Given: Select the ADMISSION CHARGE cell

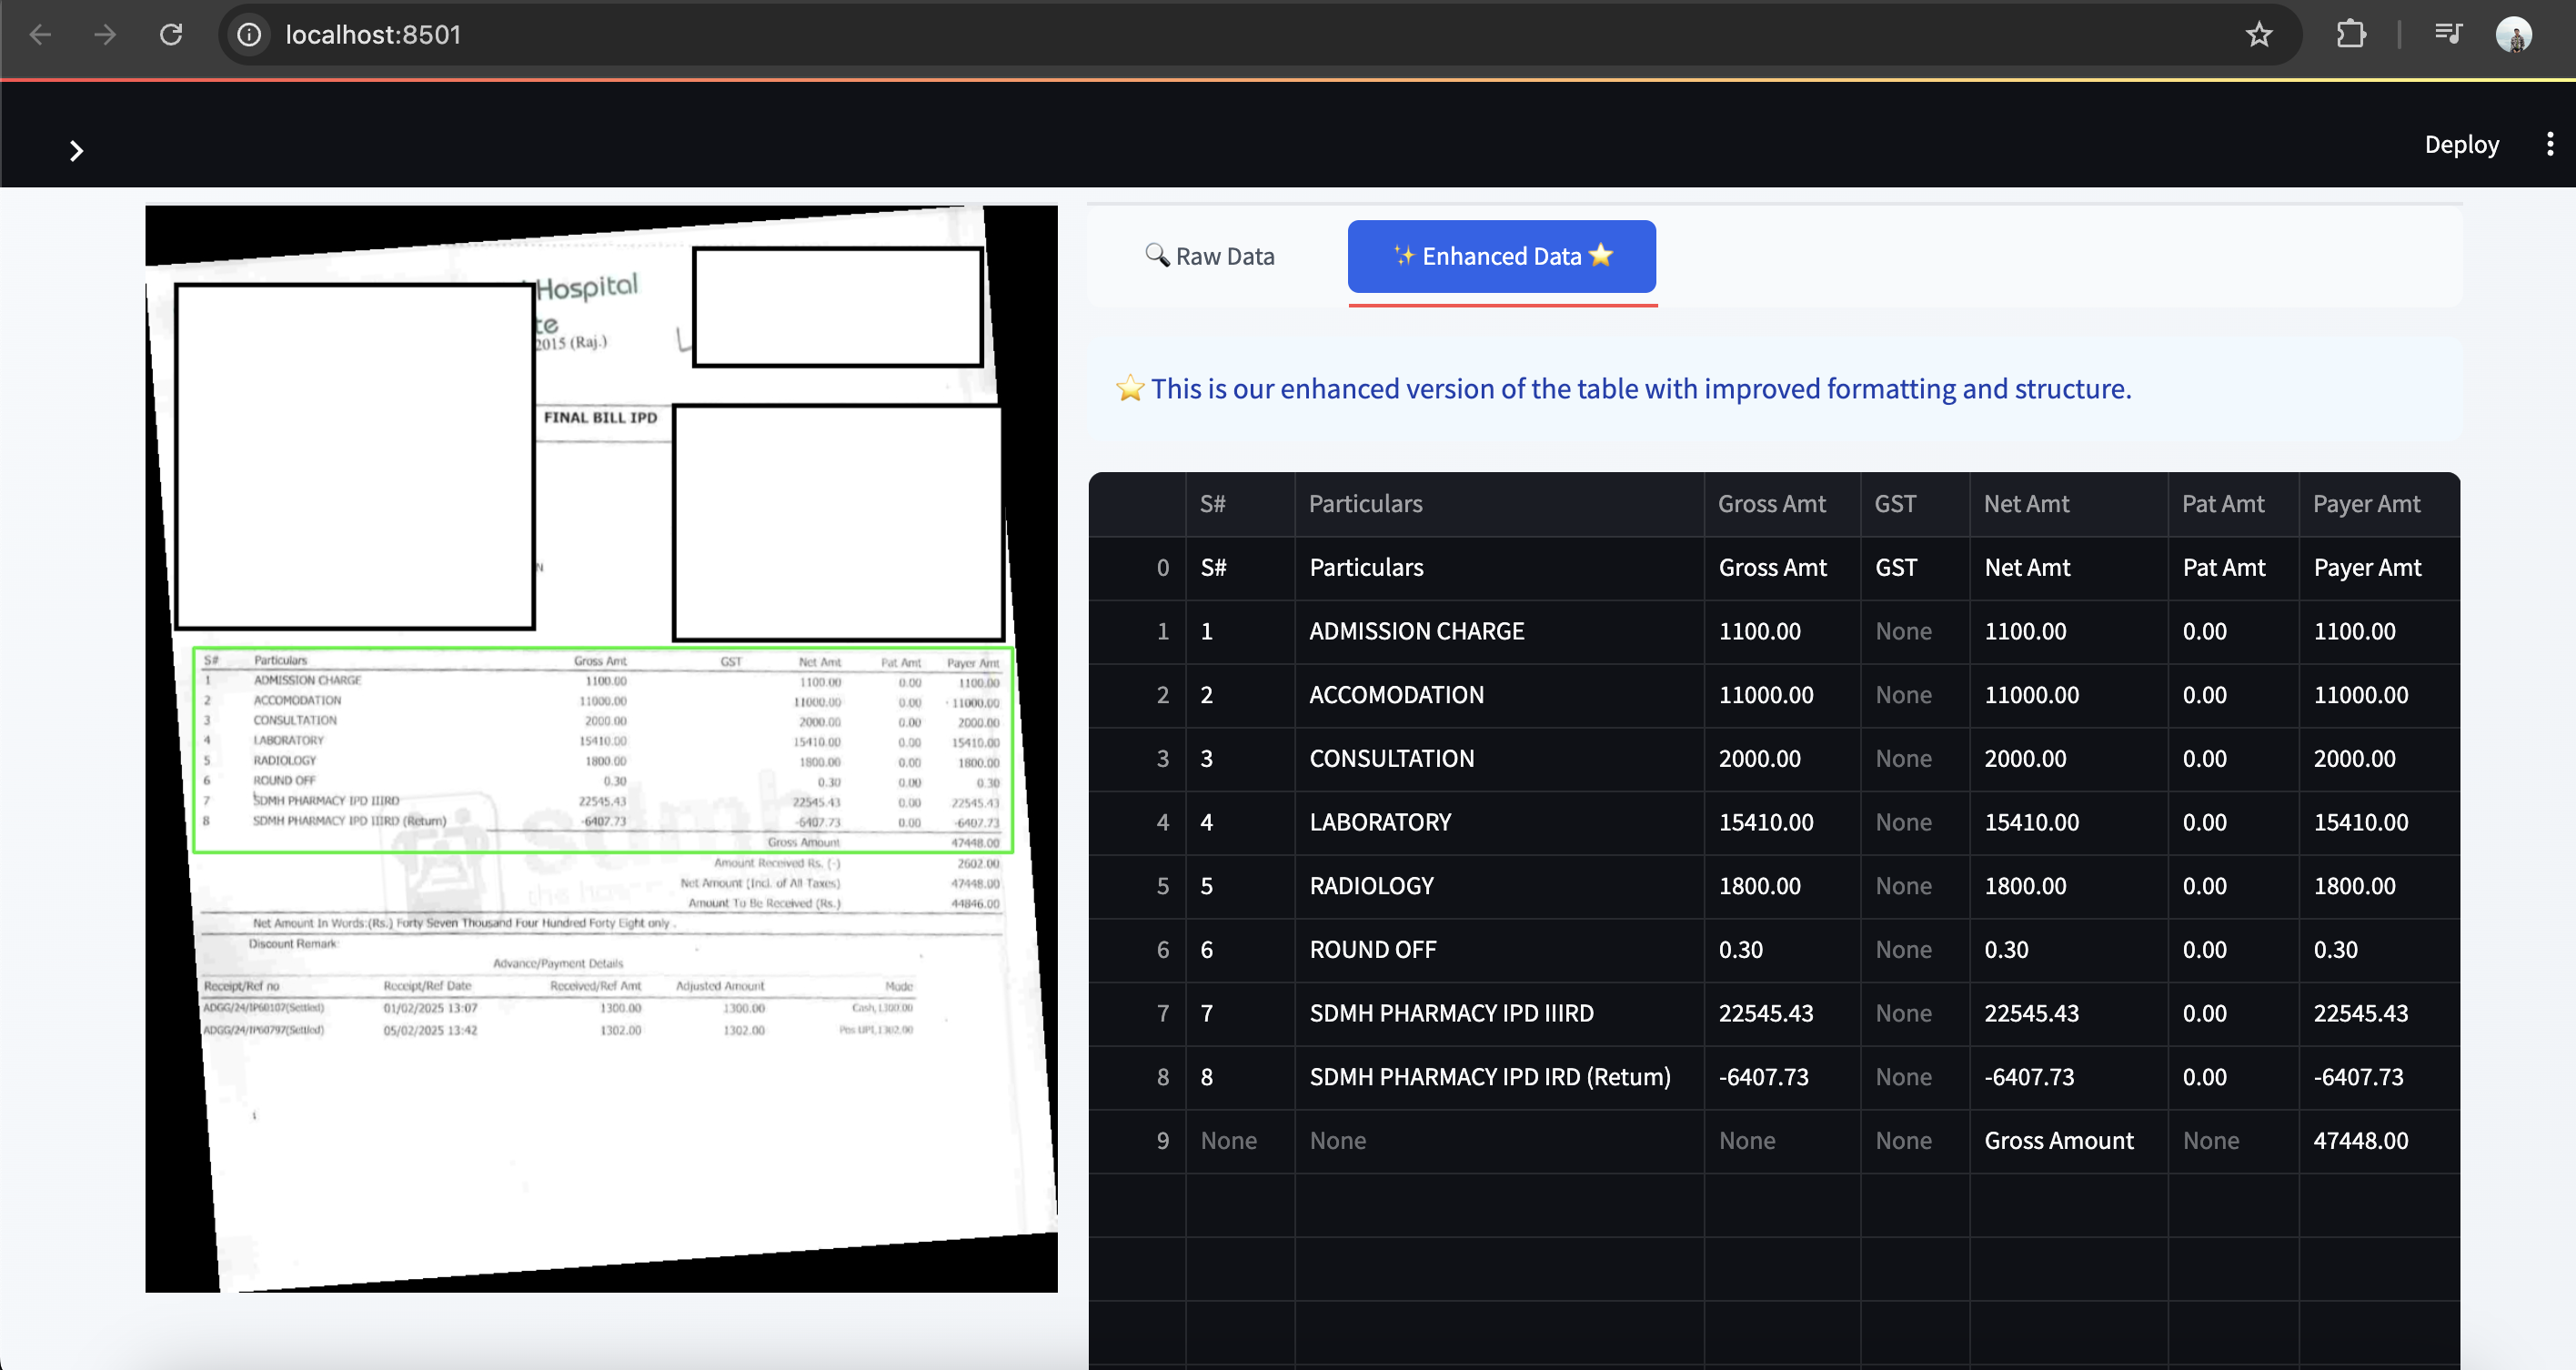Looking at the screenshot, I should click(x=1416, y=631).
